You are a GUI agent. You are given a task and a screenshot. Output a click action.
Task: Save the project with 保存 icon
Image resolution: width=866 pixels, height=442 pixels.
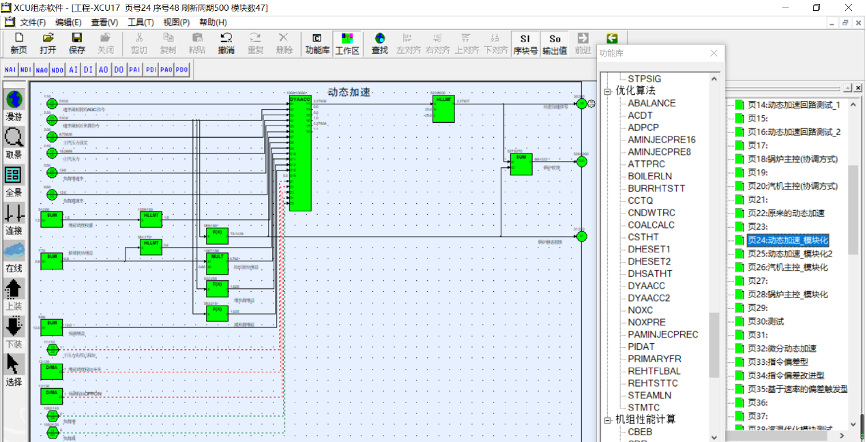[x=77, y=42]
